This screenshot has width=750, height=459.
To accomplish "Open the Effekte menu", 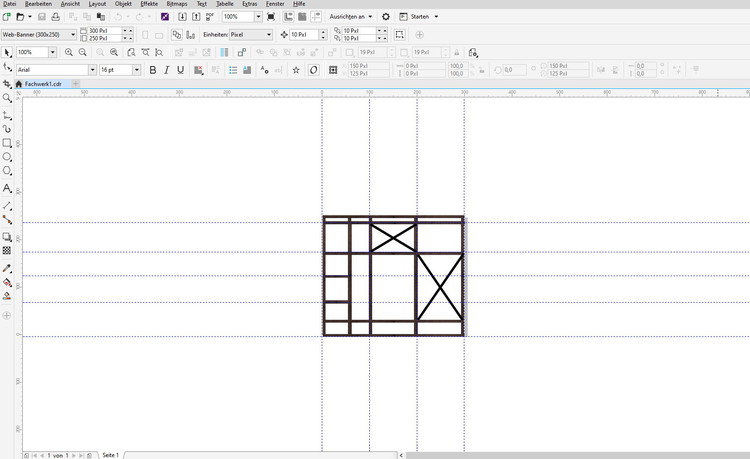I will coord(149,4).
